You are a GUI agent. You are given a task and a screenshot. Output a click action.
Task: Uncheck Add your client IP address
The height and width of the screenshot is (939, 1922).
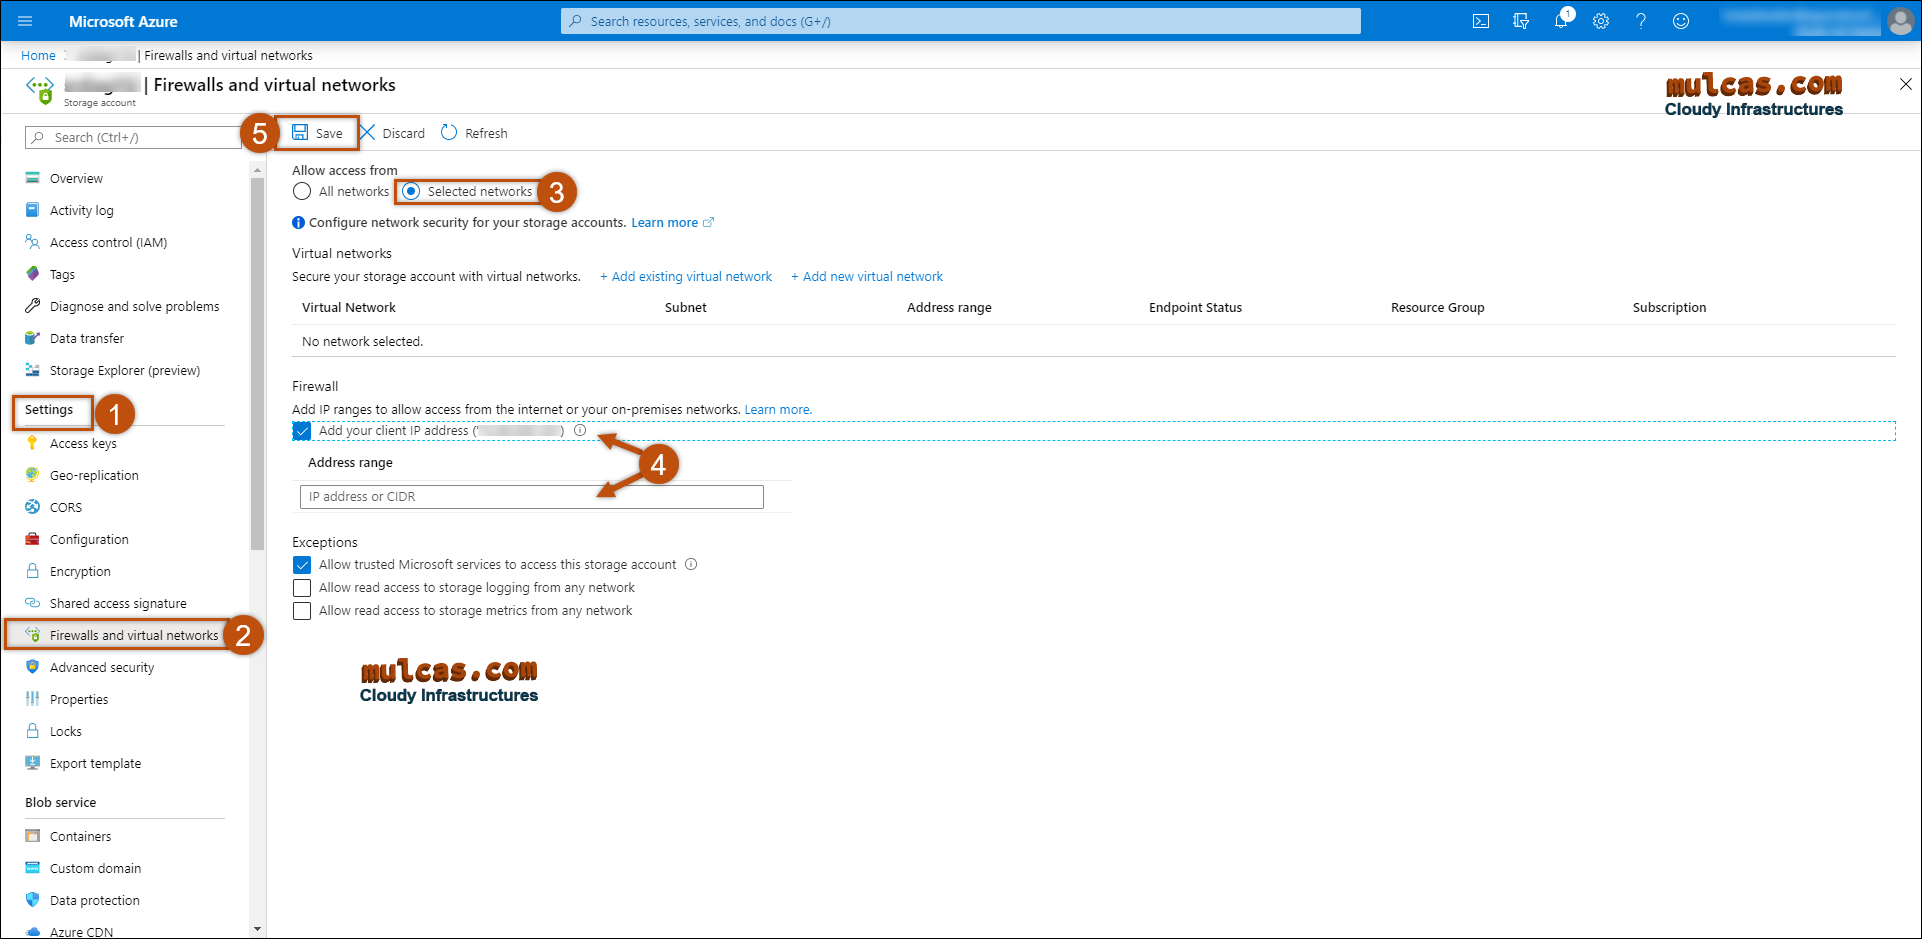302,431
